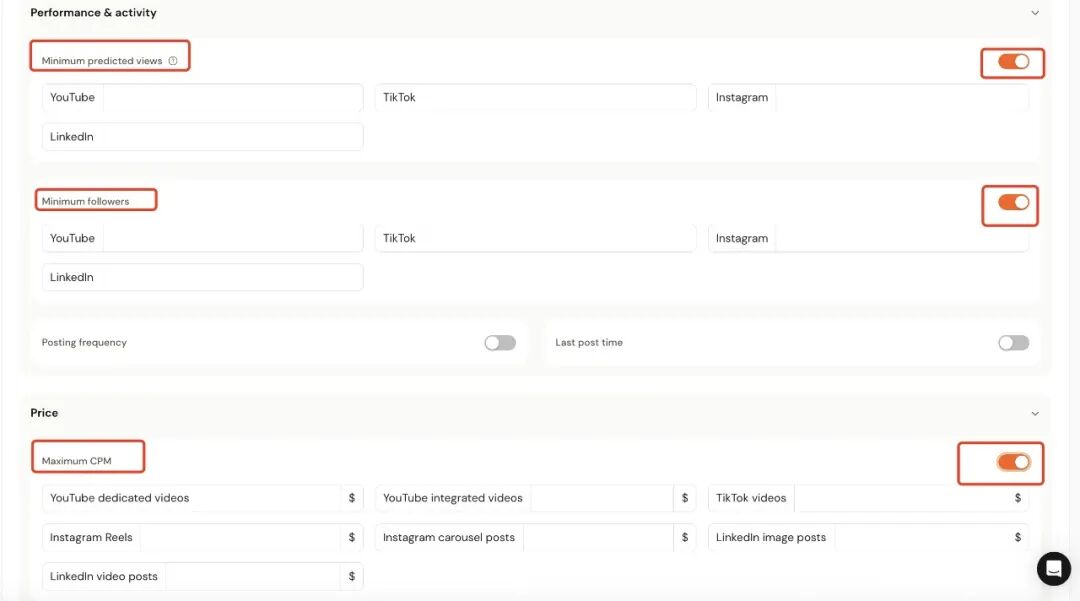
Task: Click the Minimum predicted views info icon
Action: (173, 61)
